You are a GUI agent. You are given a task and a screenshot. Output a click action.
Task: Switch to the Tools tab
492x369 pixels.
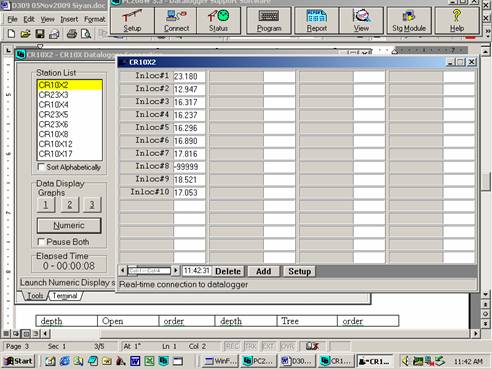[x=35, y=296]
